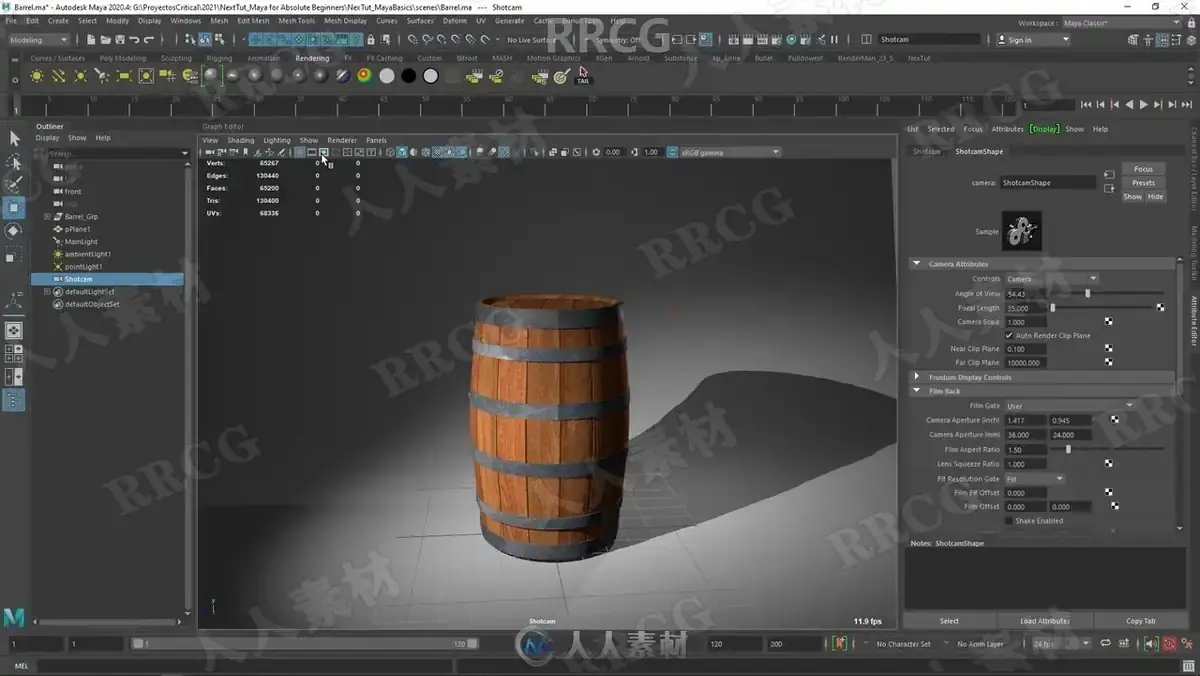Switch to the Poly Modeling shelf tab
The image size is (1200, 676).
(123, 58)
